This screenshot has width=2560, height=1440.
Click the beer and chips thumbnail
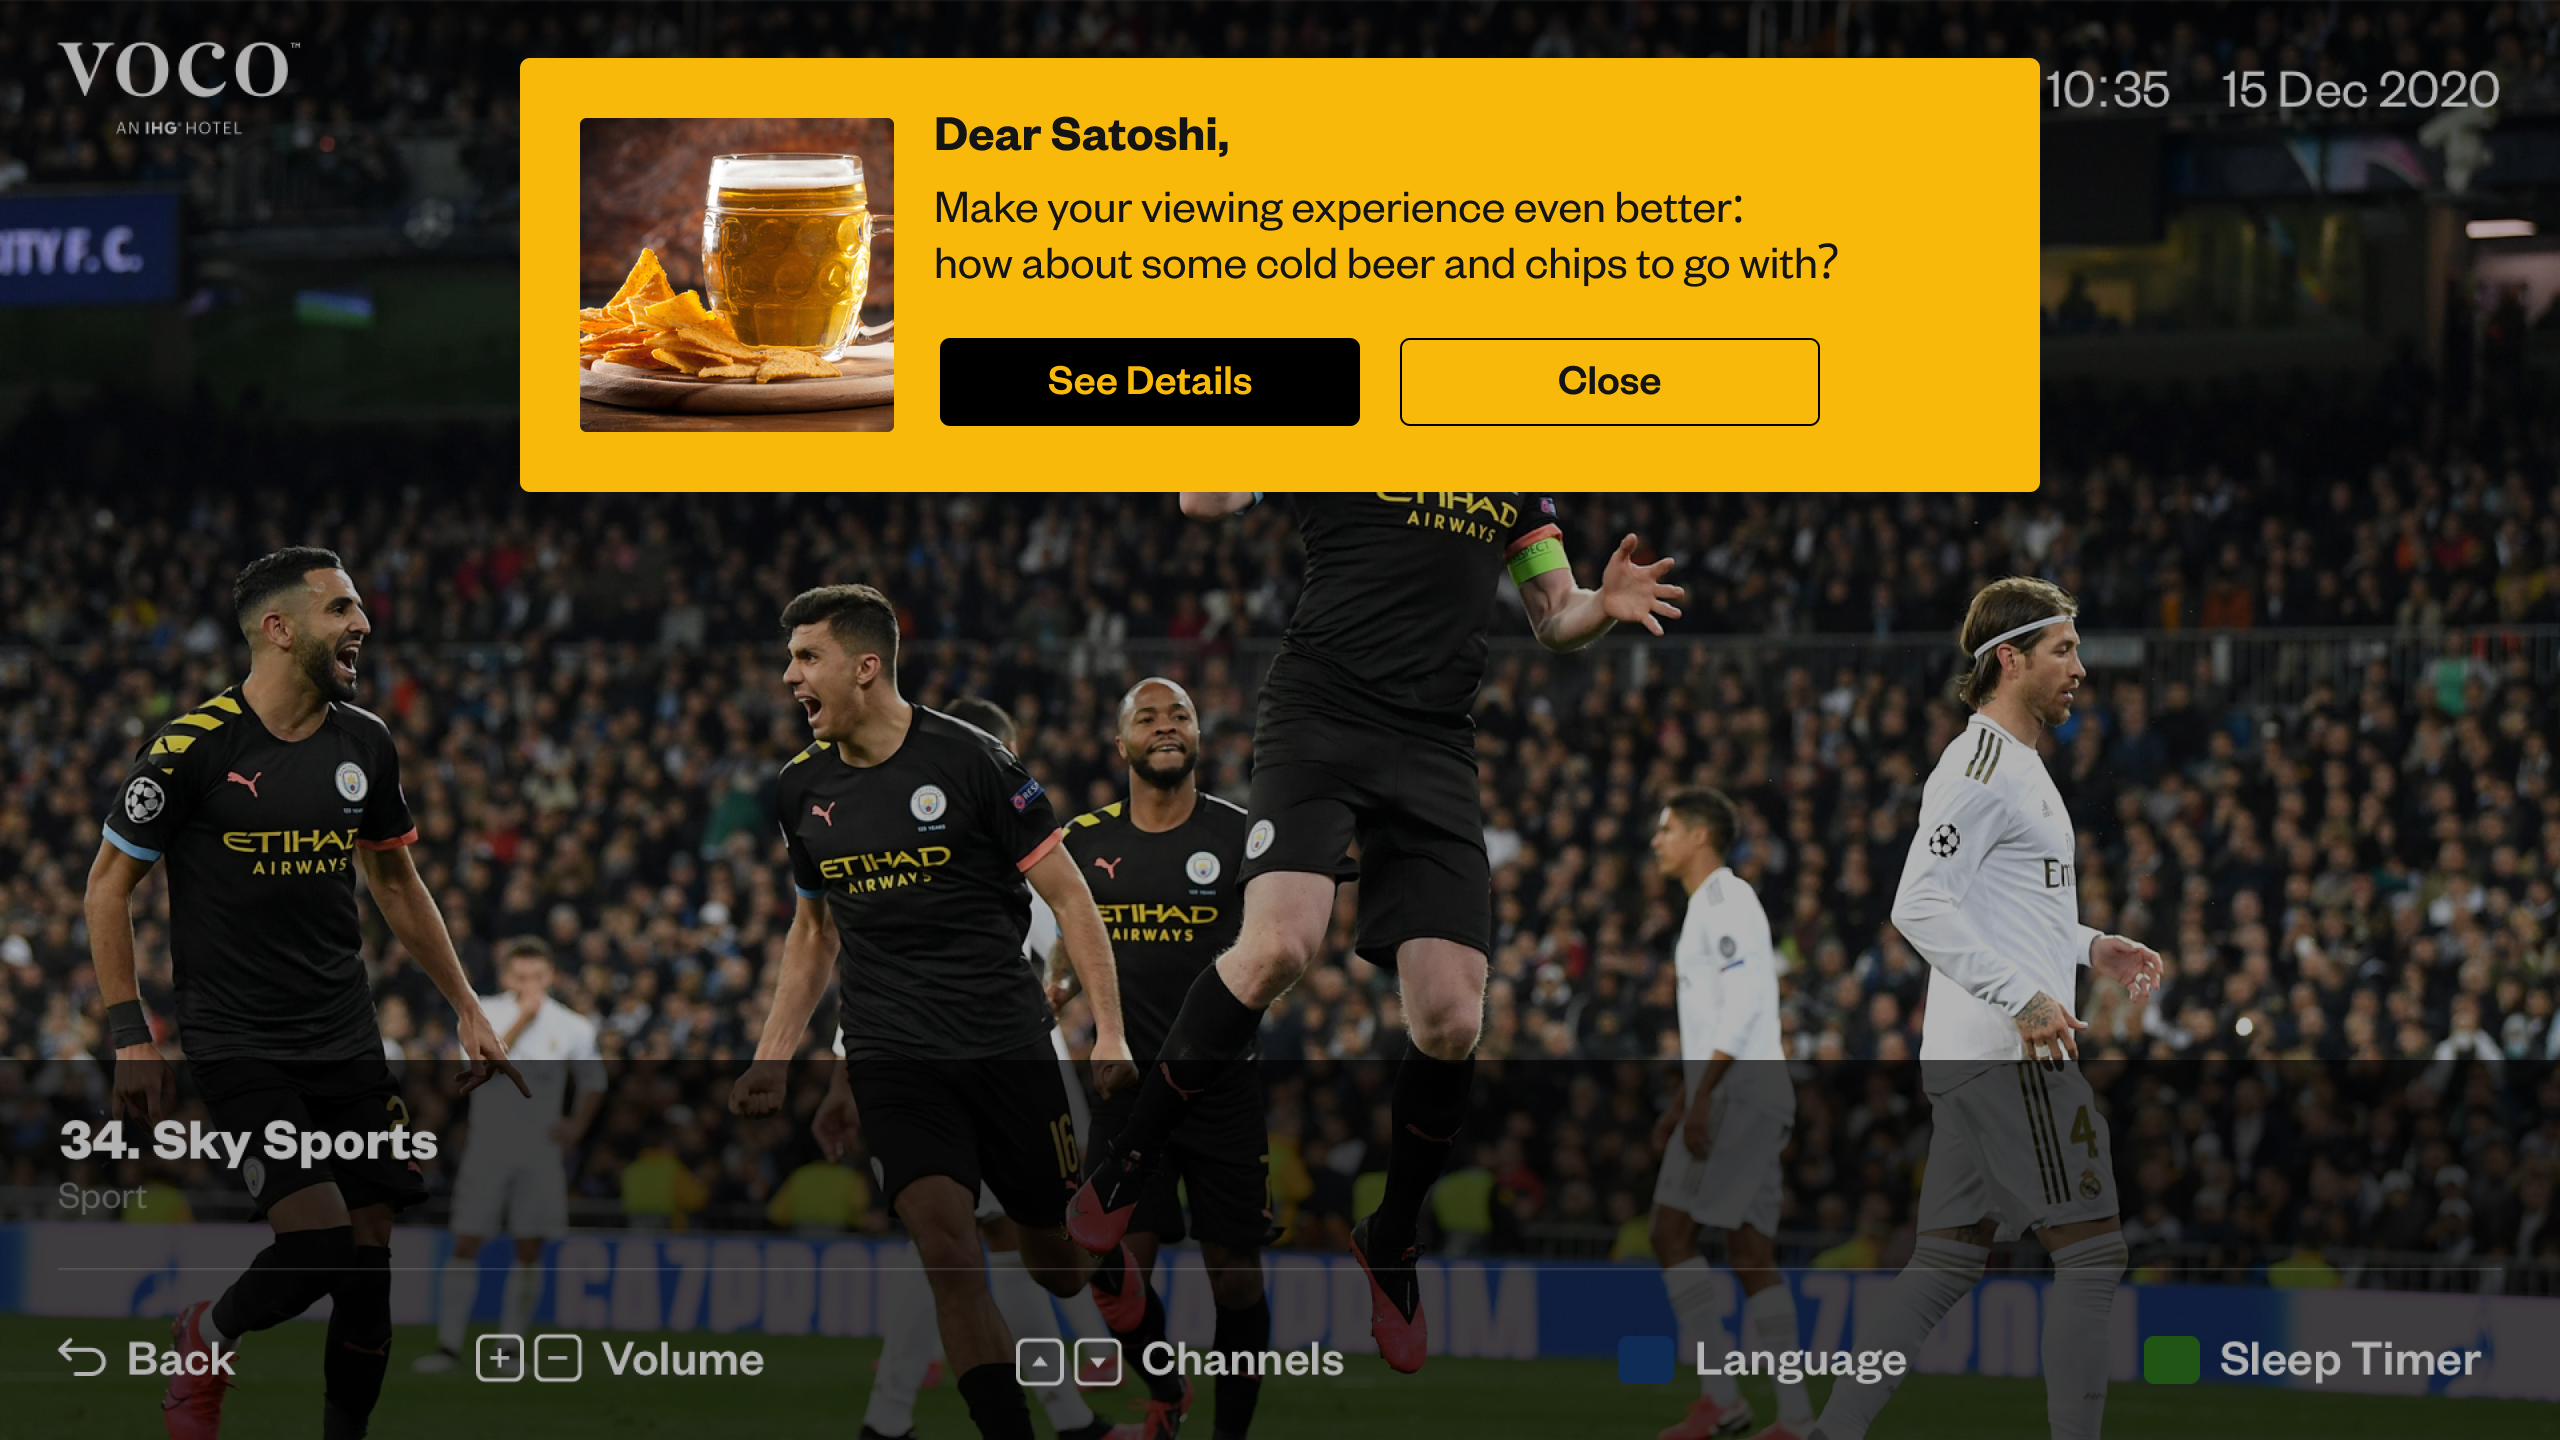tap(737, 275)
